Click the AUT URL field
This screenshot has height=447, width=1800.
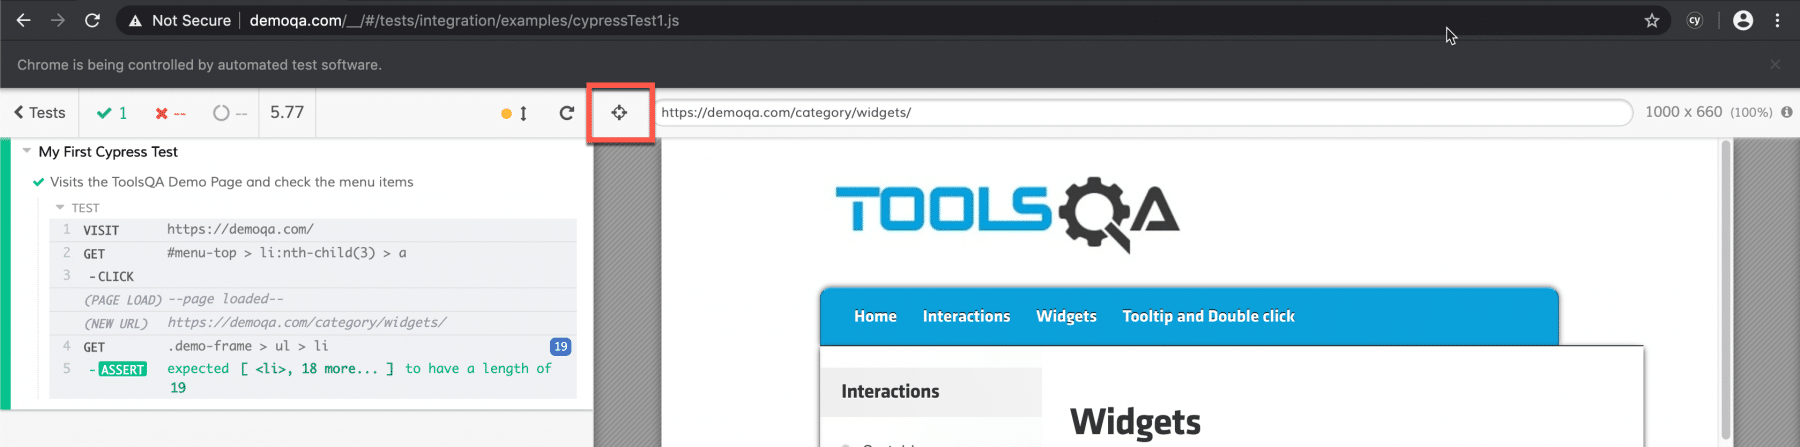pyautogui.click(x=1143, y=113)
